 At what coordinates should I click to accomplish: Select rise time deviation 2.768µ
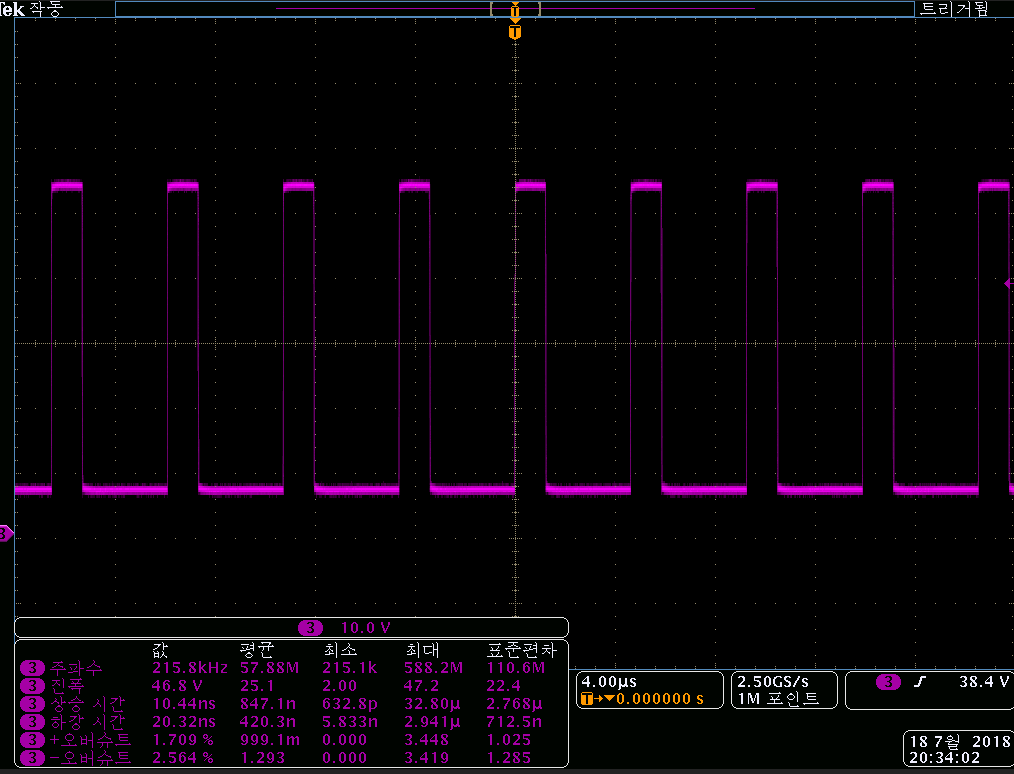tap(515, 704)
